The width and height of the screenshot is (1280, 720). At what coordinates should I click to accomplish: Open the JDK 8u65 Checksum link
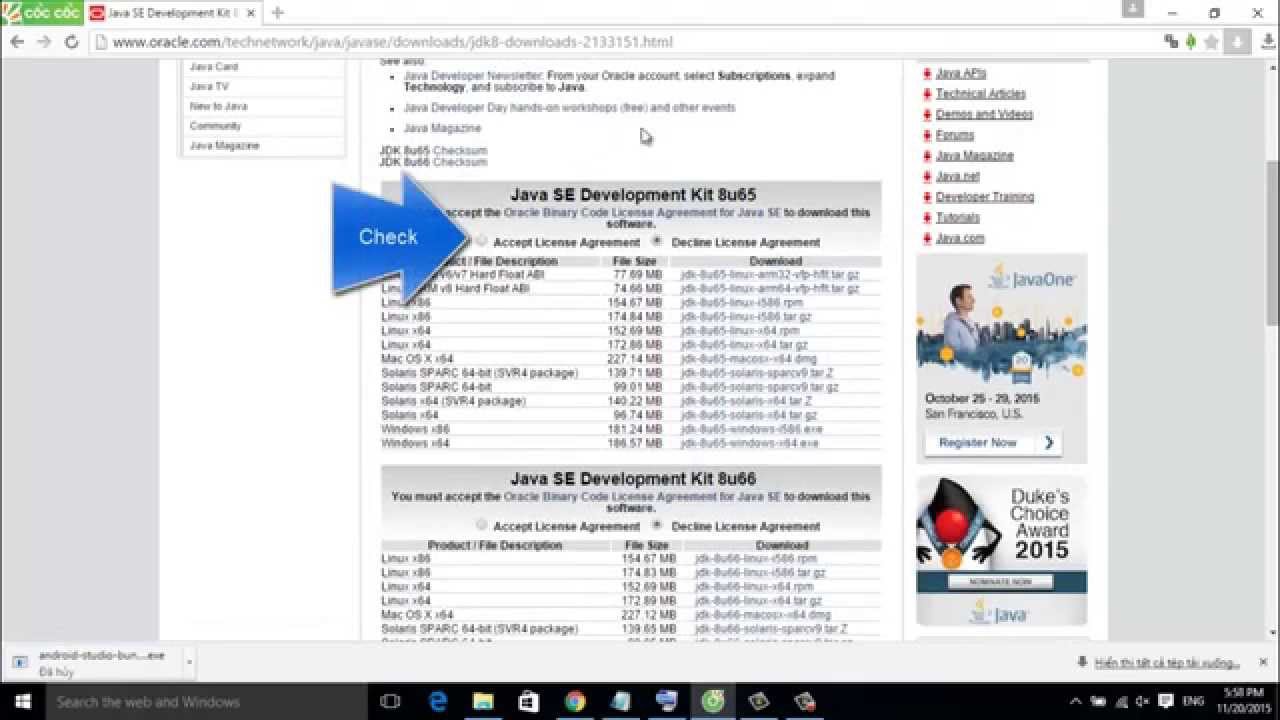(x=460, y=151)
